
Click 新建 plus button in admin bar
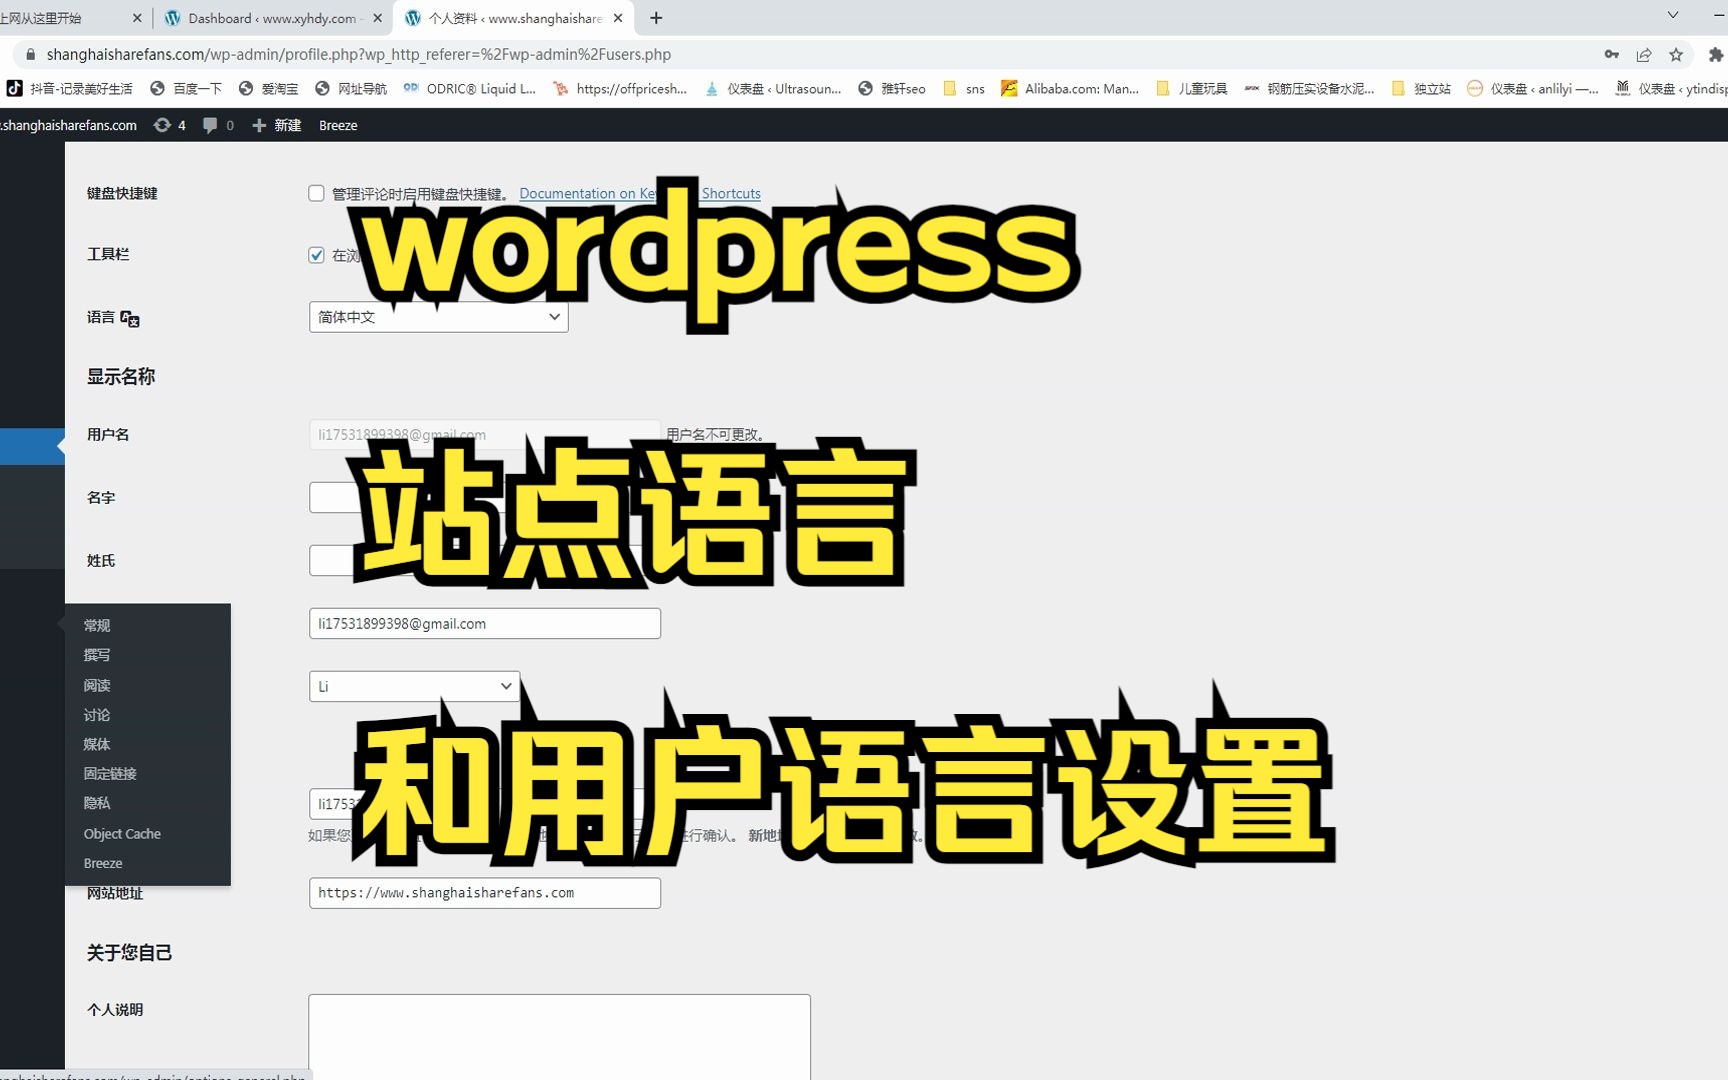(x=276, y=125)
